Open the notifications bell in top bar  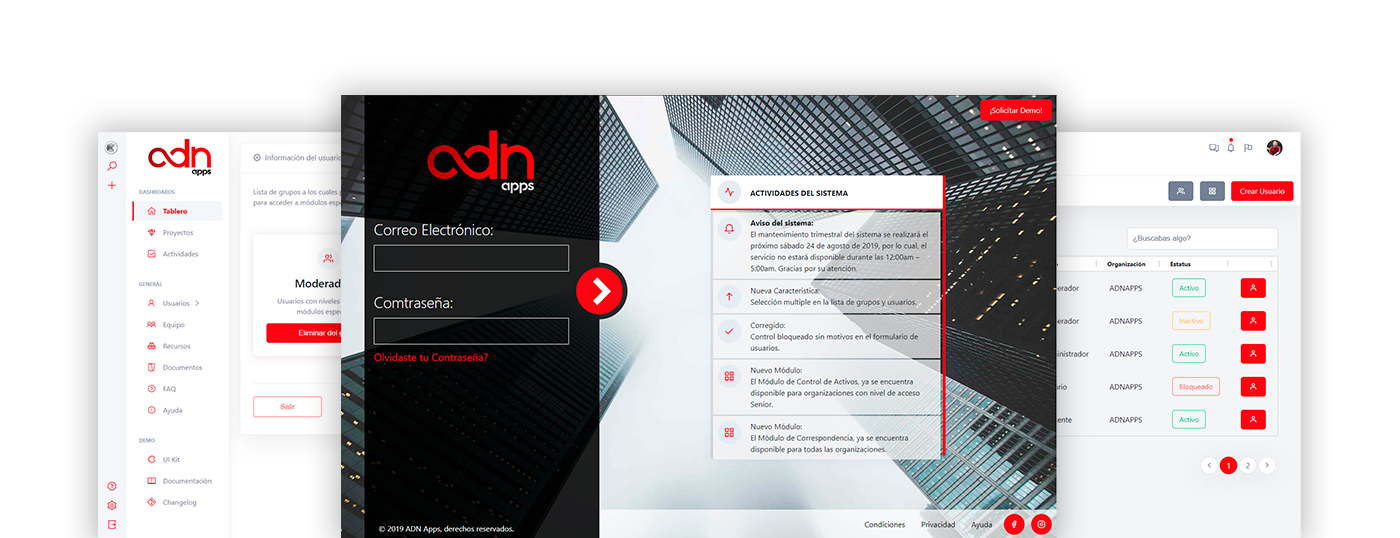[1231, 148]
